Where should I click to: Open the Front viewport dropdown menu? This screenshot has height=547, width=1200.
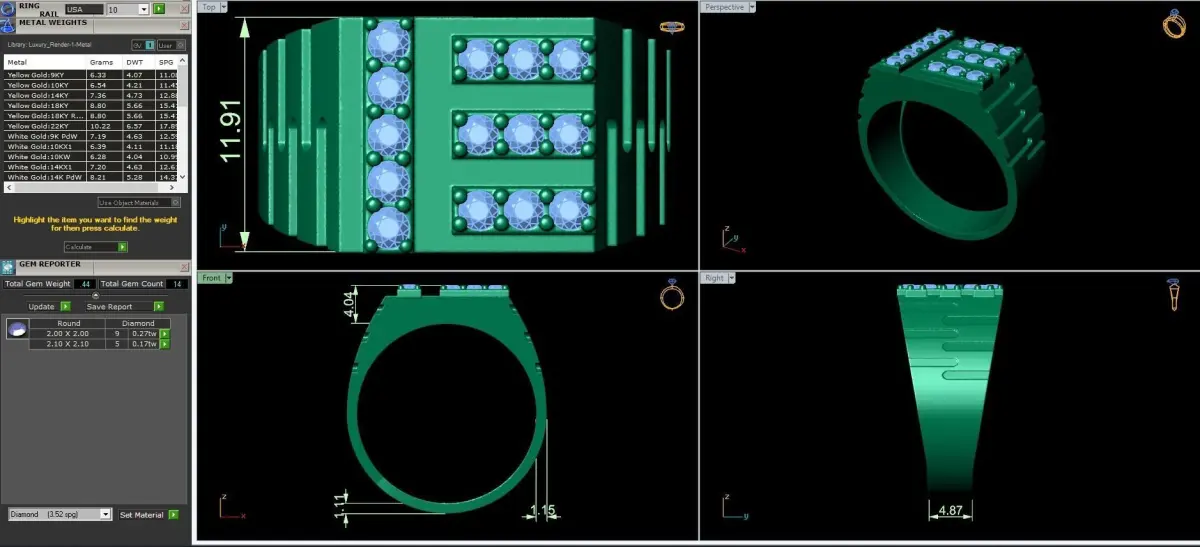(x=228, y=277)
